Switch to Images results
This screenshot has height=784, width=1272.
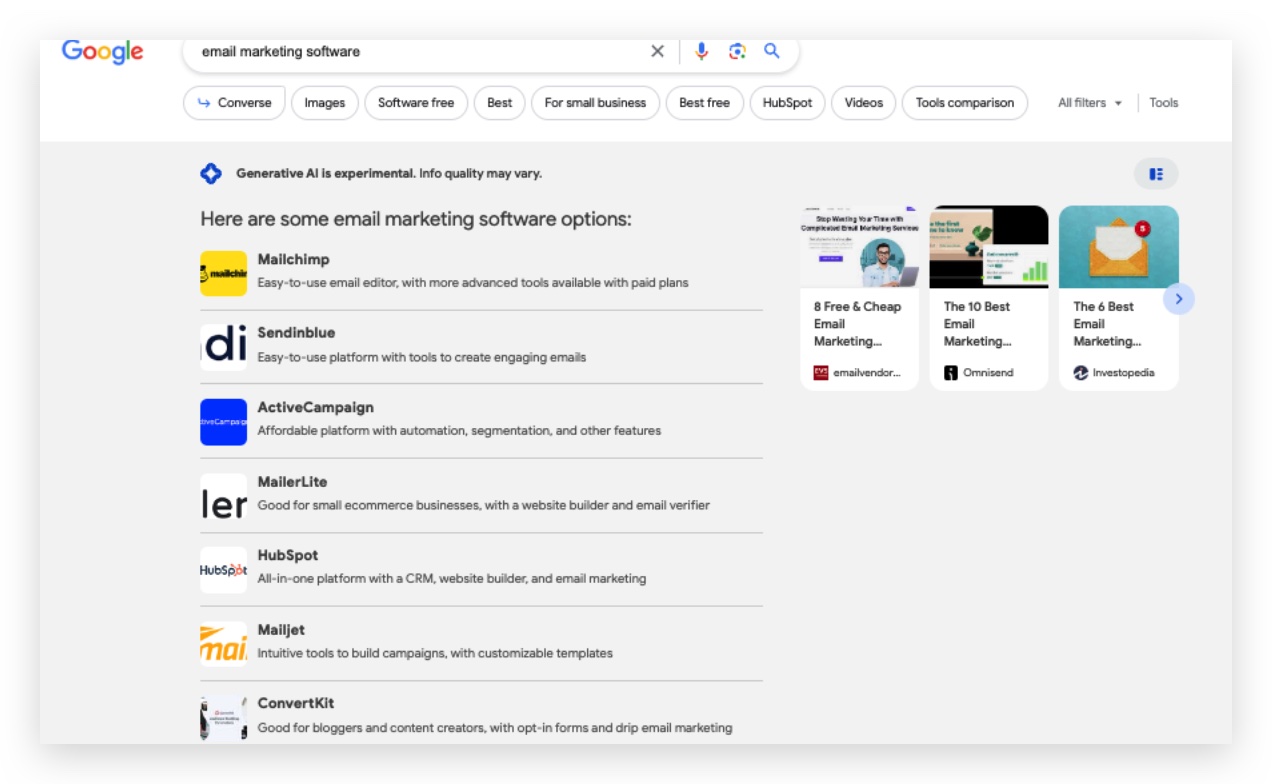pos(325,103)
